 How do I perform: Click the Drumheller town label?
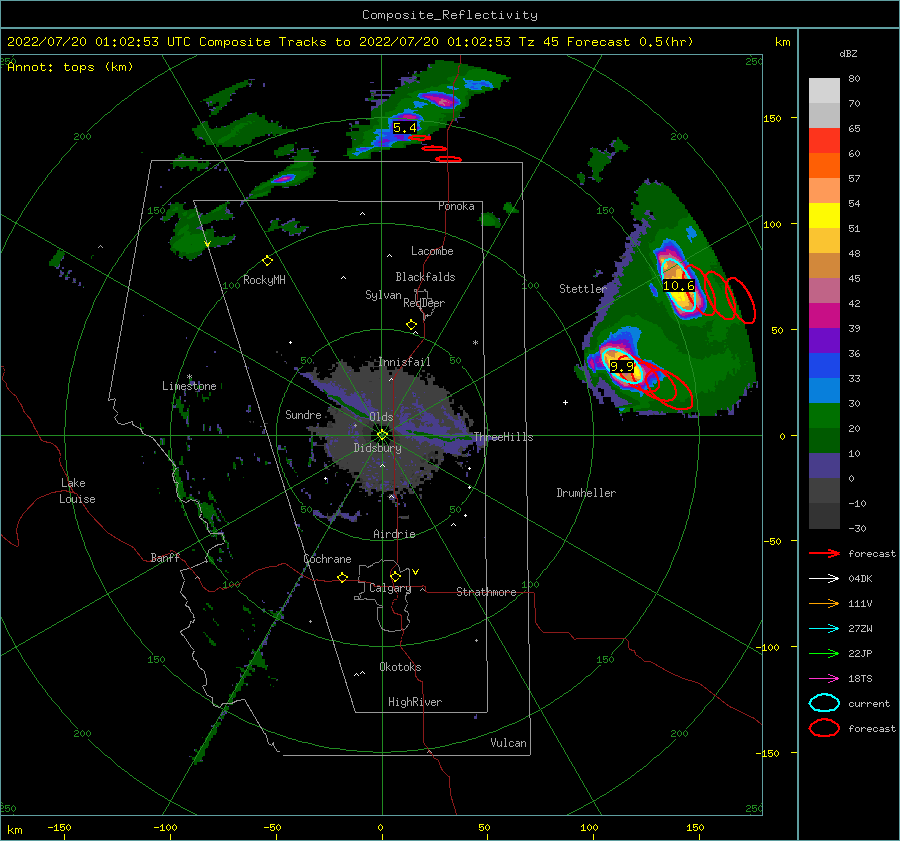tap(586, 493)
